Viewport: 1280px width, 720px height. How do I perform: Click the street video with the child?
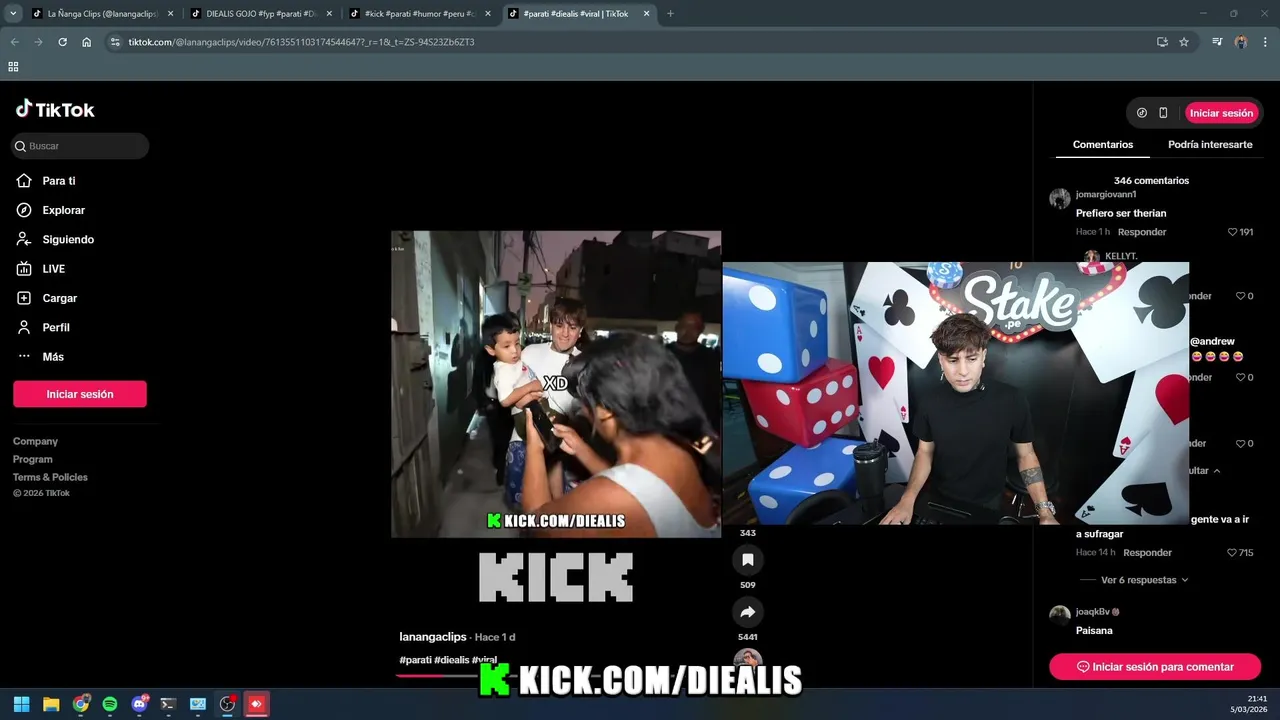point(556,384)
